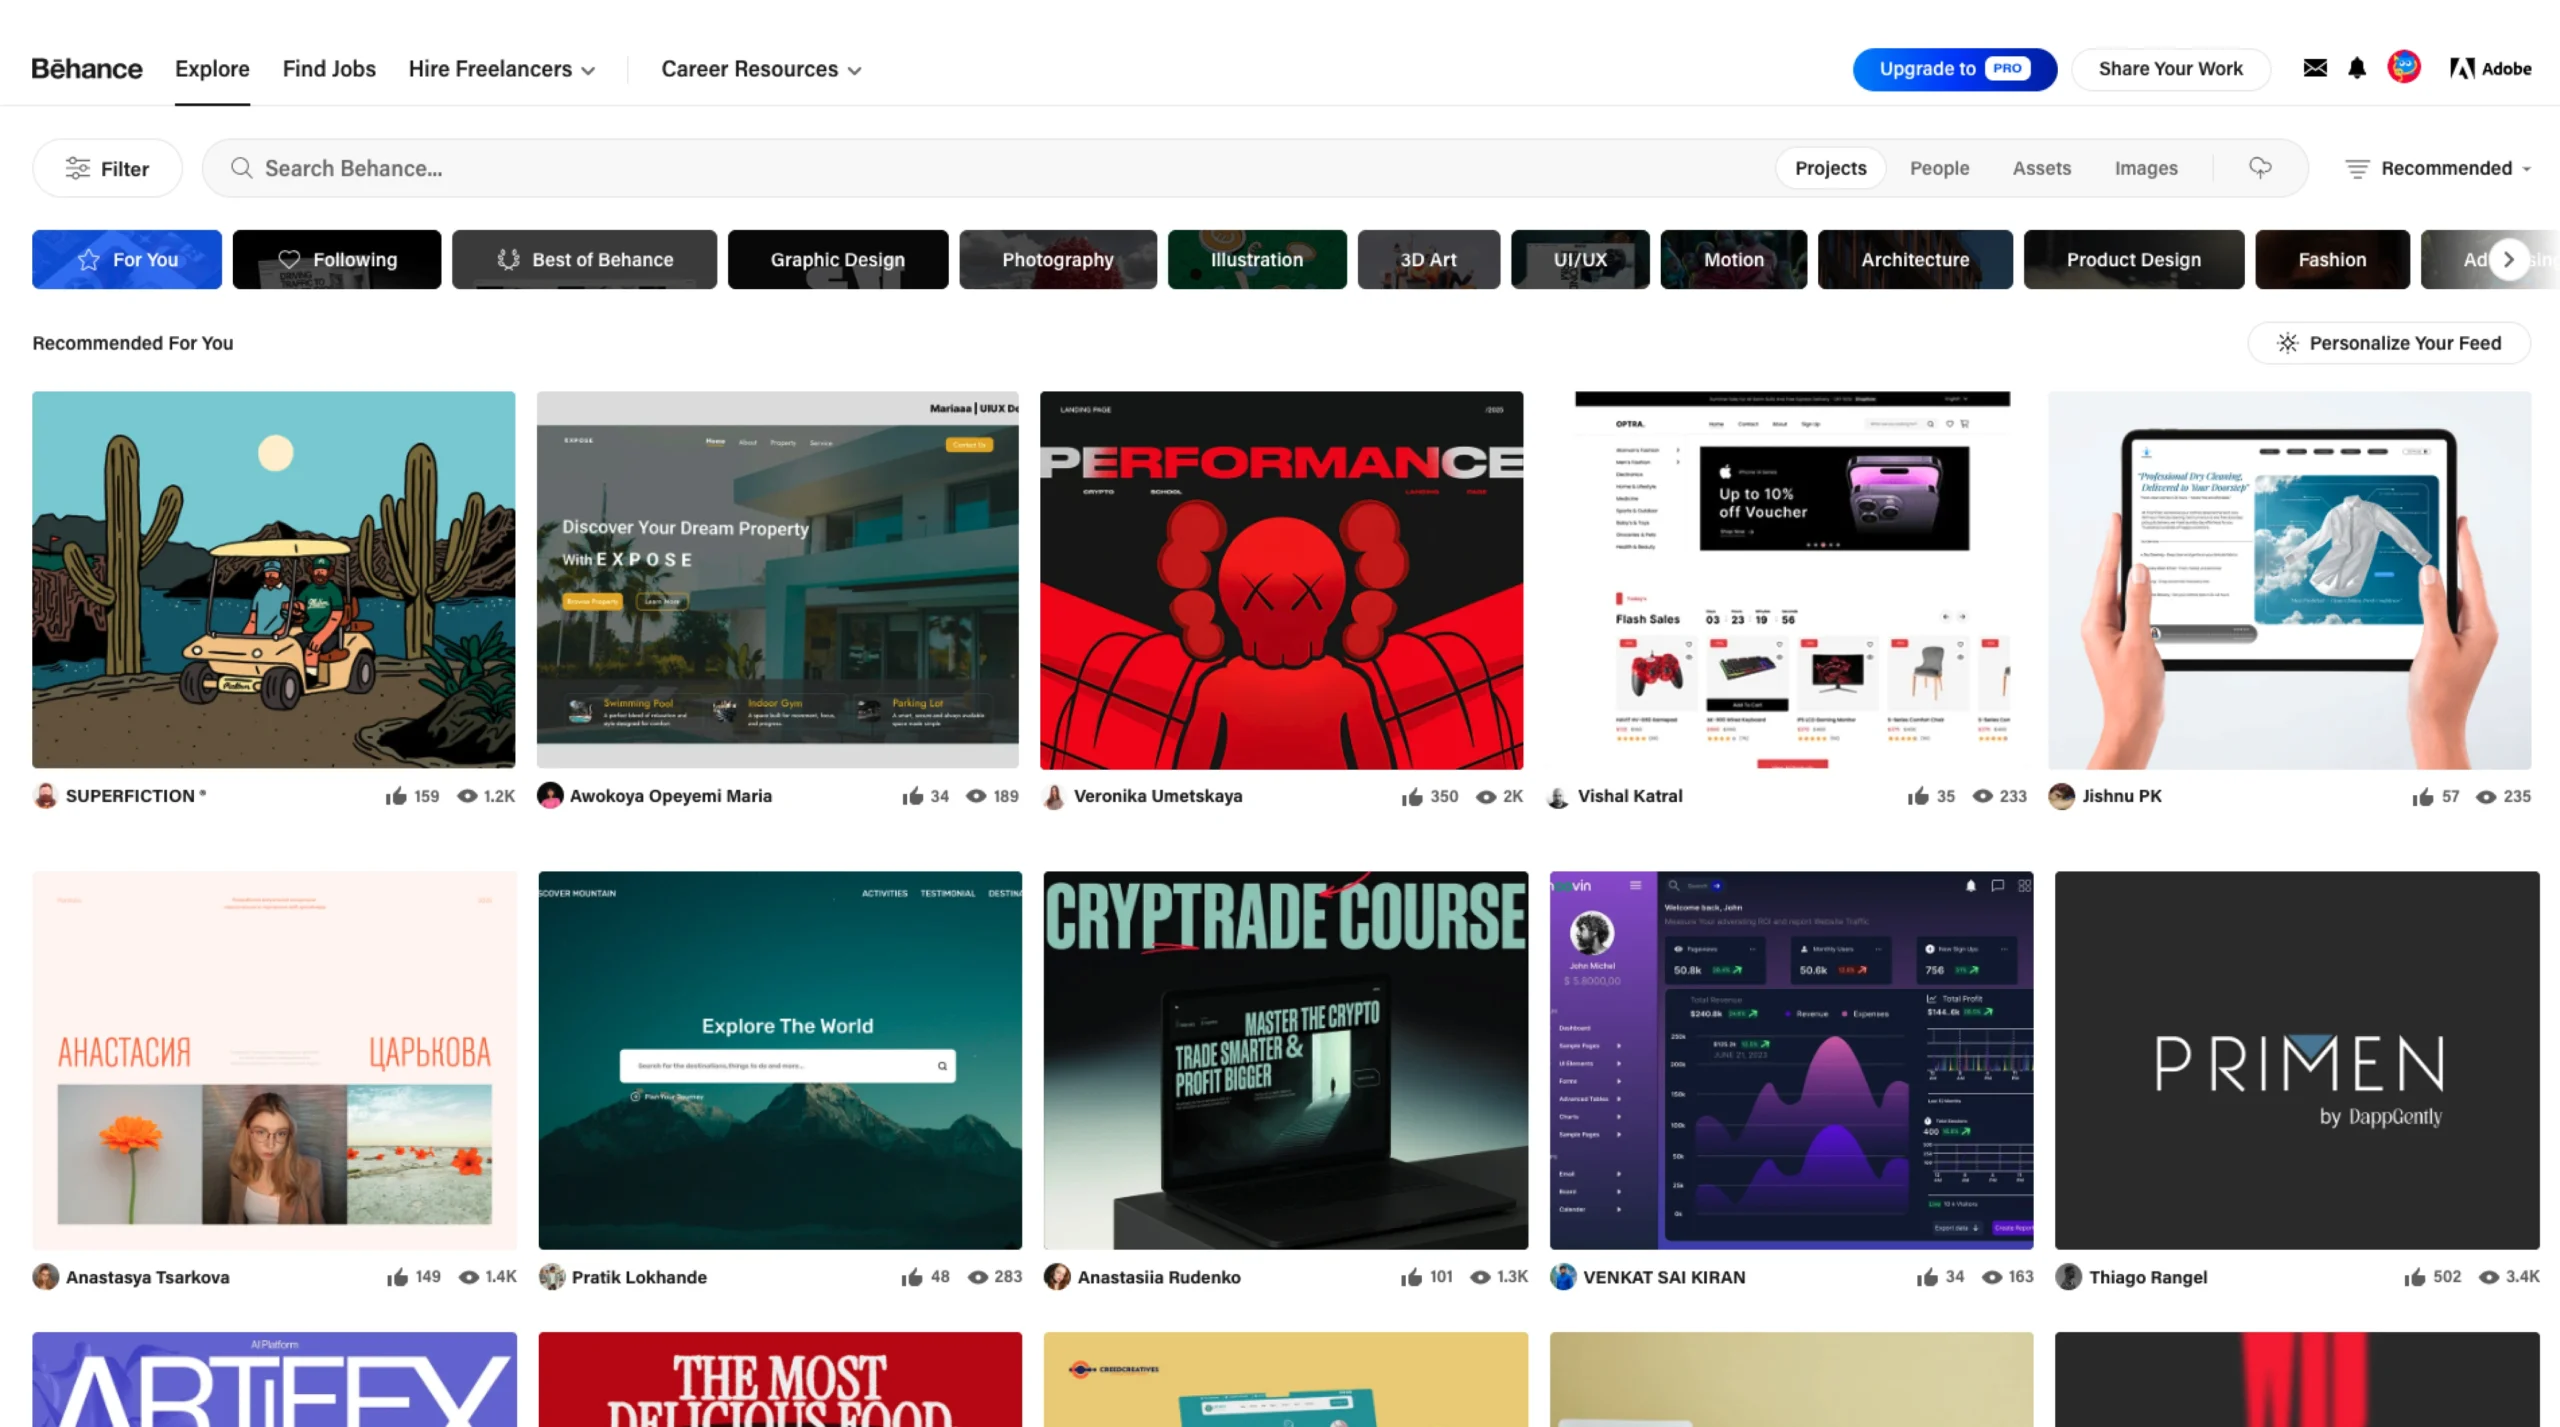
Task: Click like icon on Vishal Katral project
Action: 1918,796
